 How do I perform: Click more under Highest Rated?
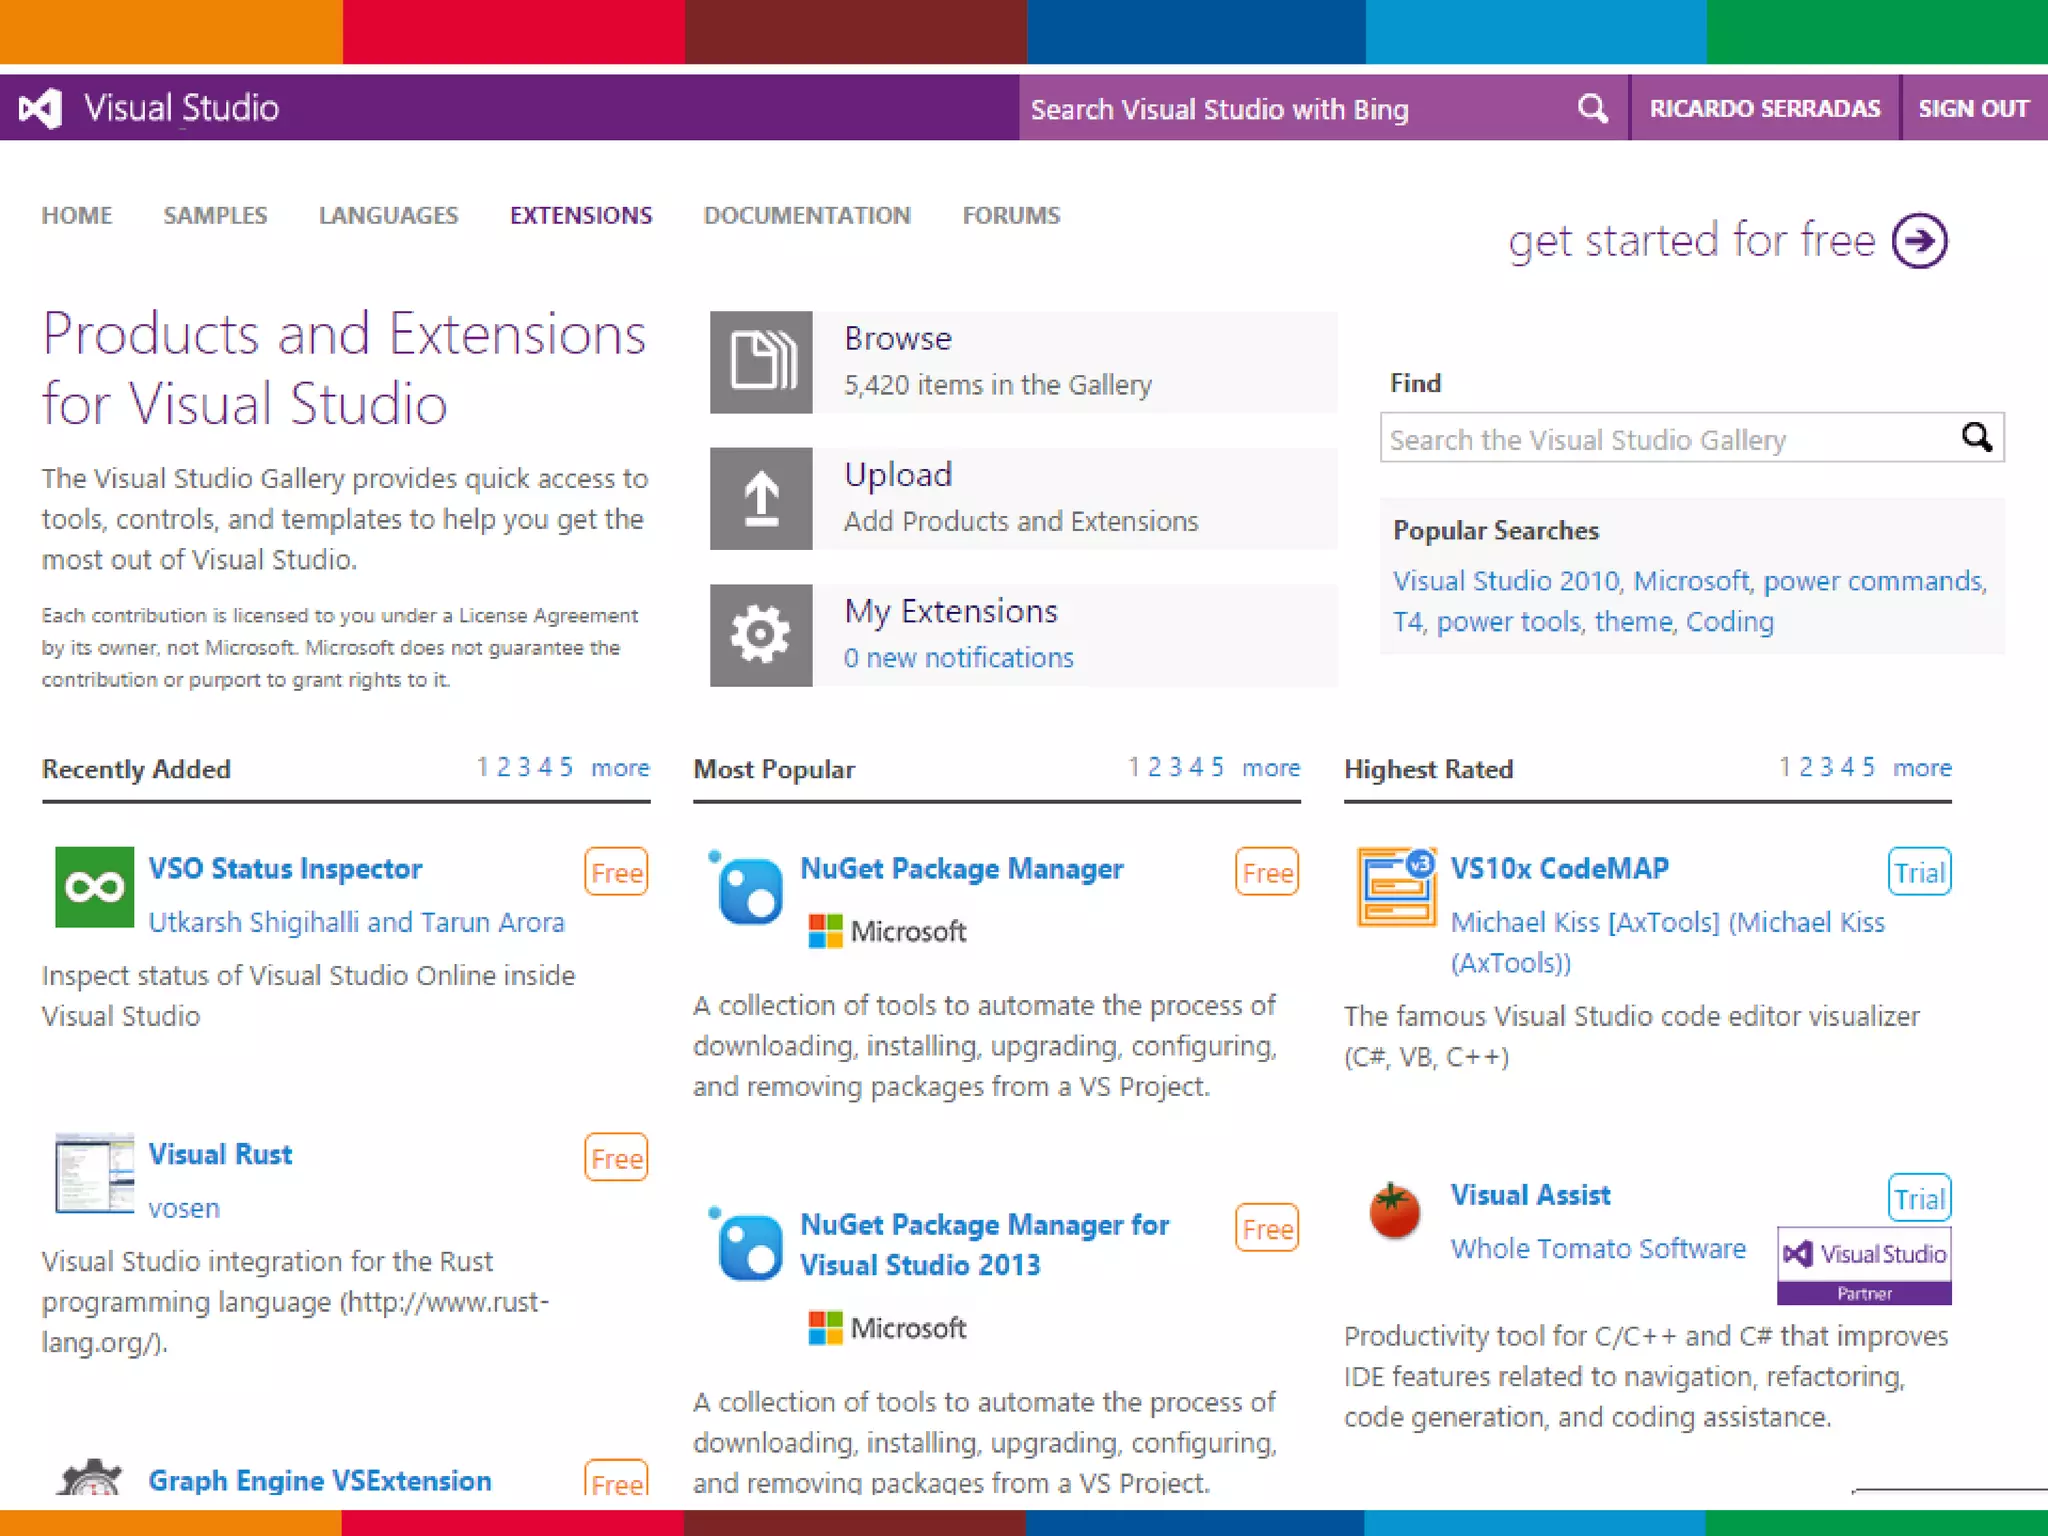[1922, 768]
